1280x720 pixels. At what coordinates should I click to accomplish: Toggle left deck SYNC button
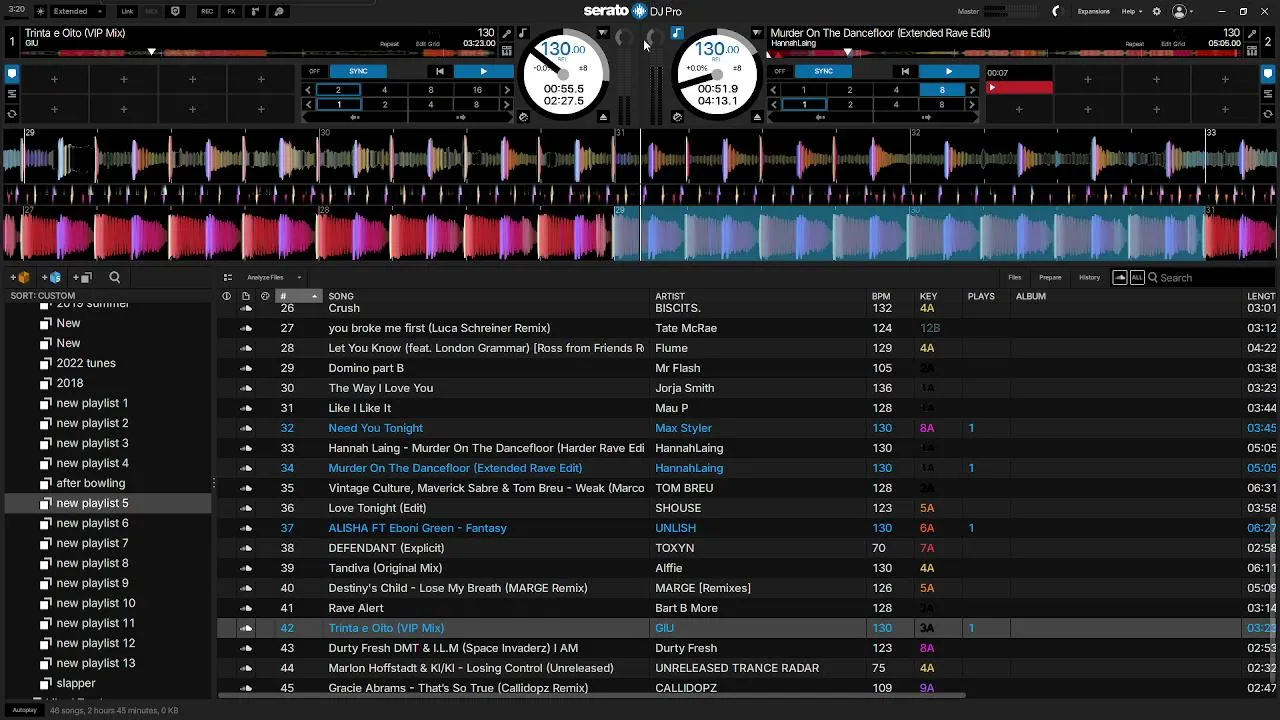[358, 71]
